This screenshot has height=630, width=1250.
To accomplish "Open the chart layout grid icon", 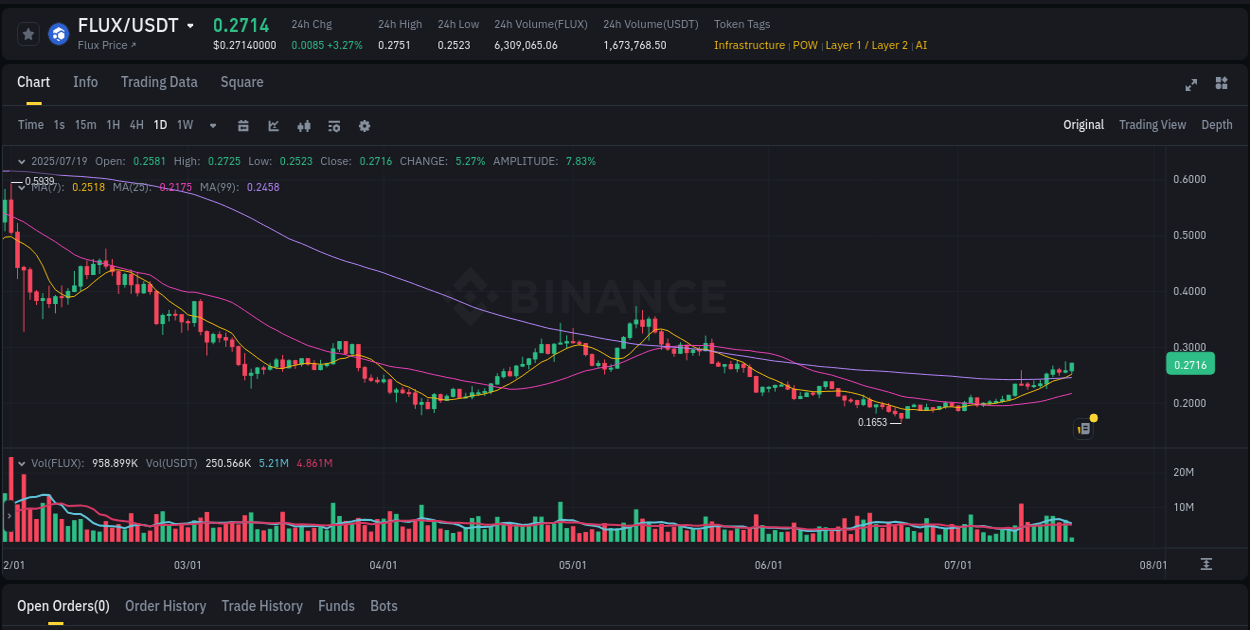I will [x=1222, y=85].
